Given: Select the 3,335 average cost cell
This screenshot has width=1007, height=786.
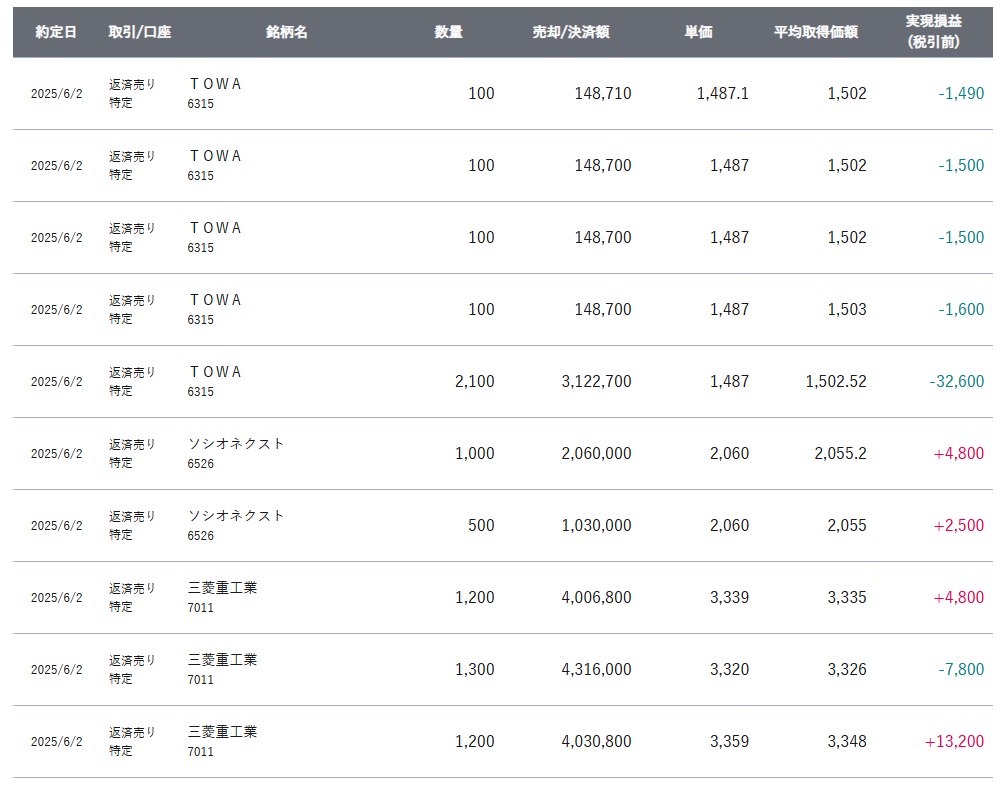Looking at the screenshot, I should tap(846, 597).
